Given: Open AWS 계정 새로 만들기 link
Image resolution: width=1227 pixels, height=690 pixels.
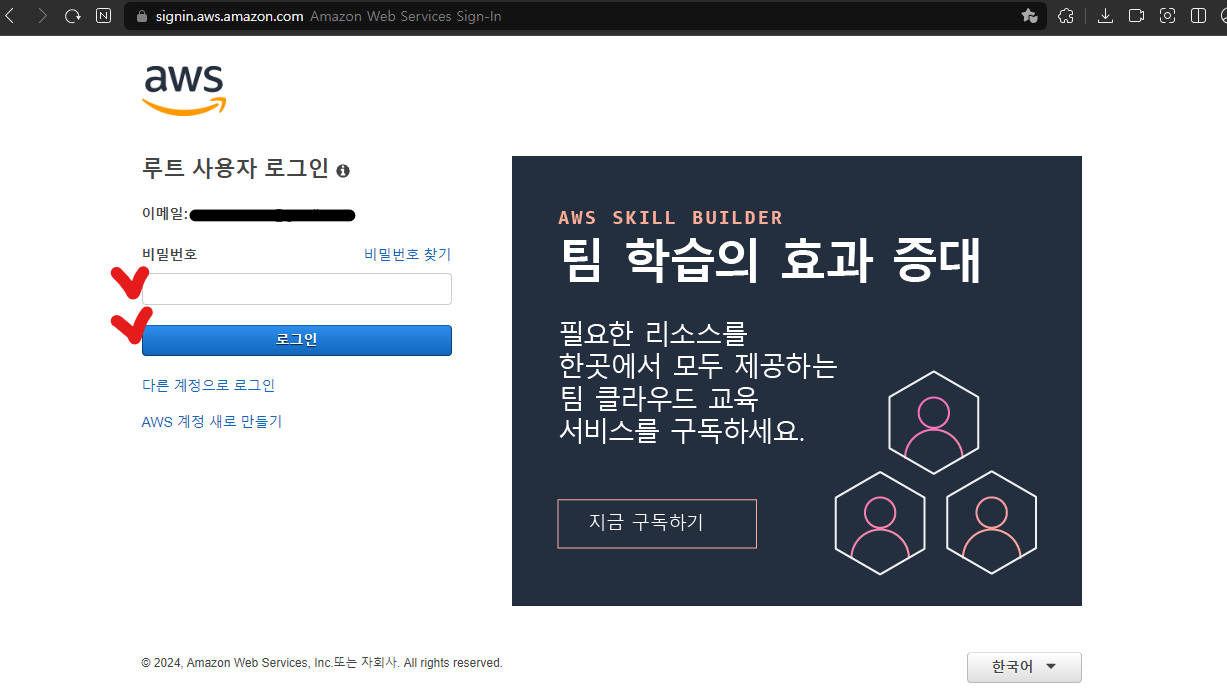Looking at the screenshot, I should 212,422.
